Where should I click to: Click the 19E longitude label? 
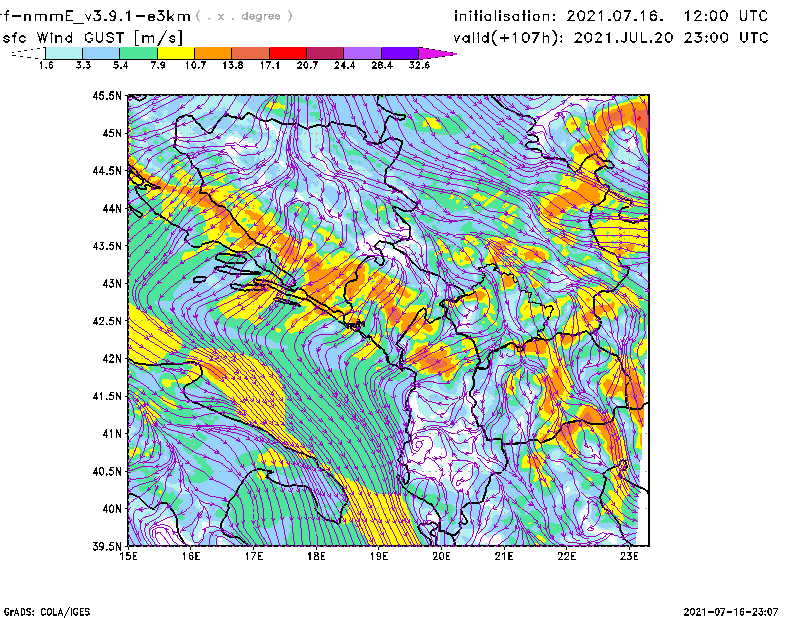tap(379, 556)
